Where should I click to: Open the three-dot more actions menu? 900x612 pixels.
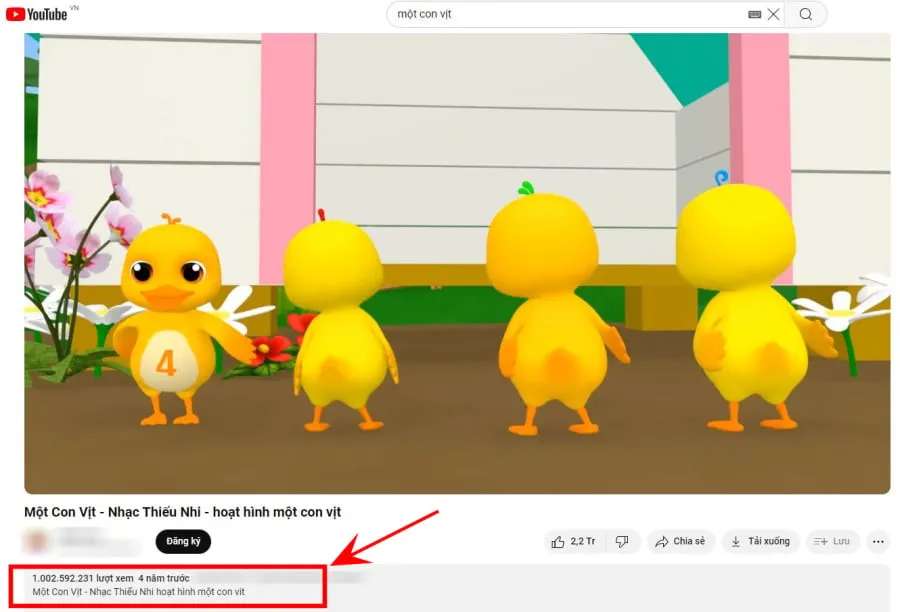pos(878,541)
